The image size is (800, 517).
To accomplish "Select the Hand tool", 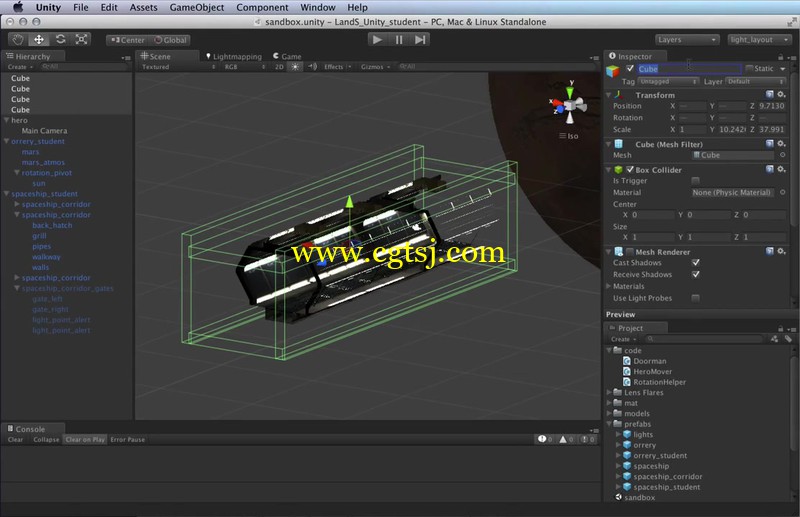I will [x=18, y=39].
